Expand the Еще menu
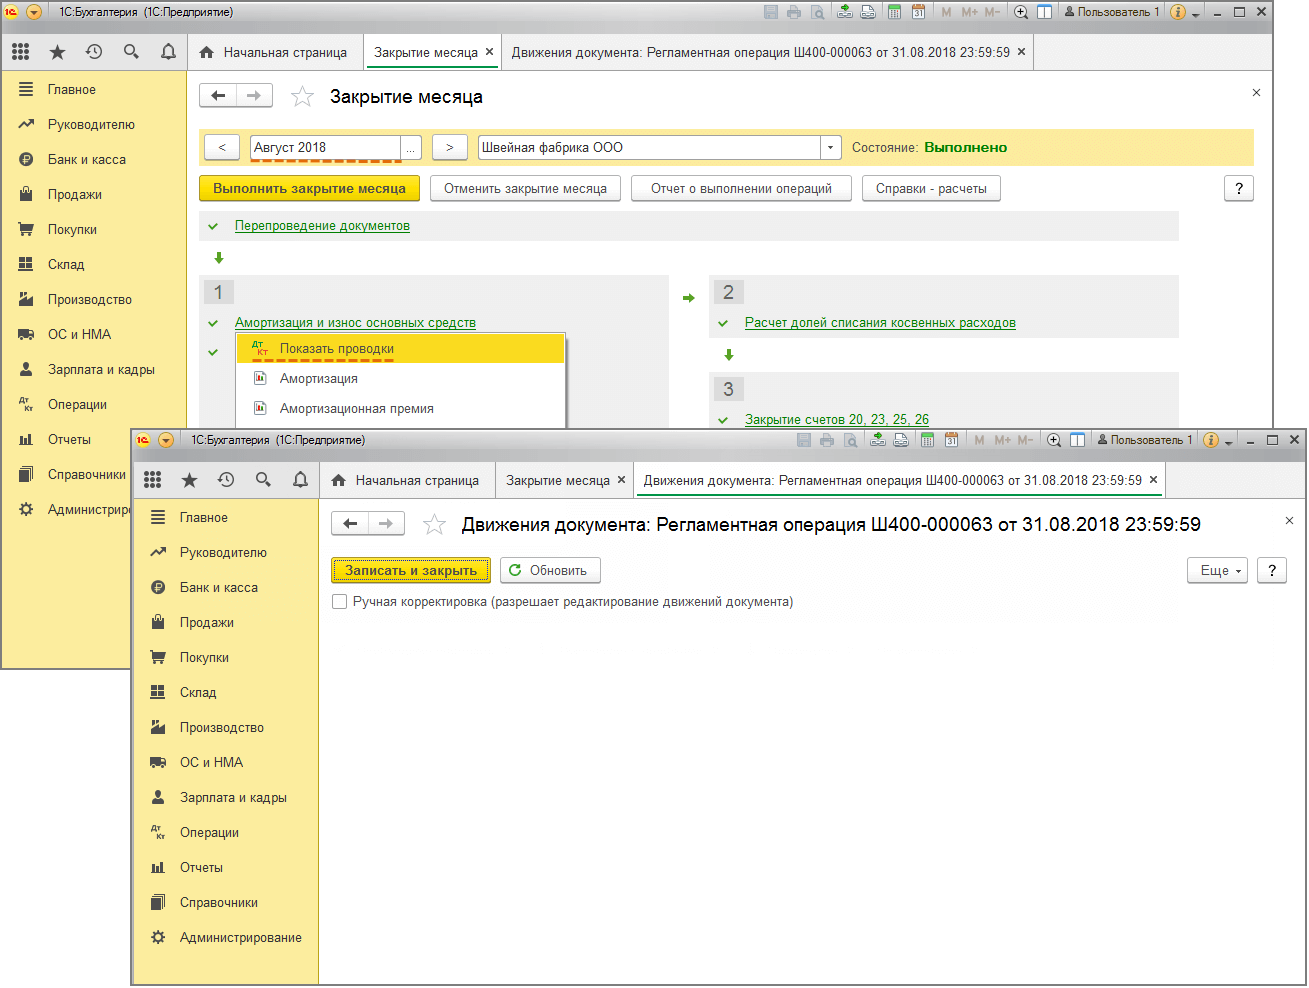1309x988 pixels. pos(1217,570)
